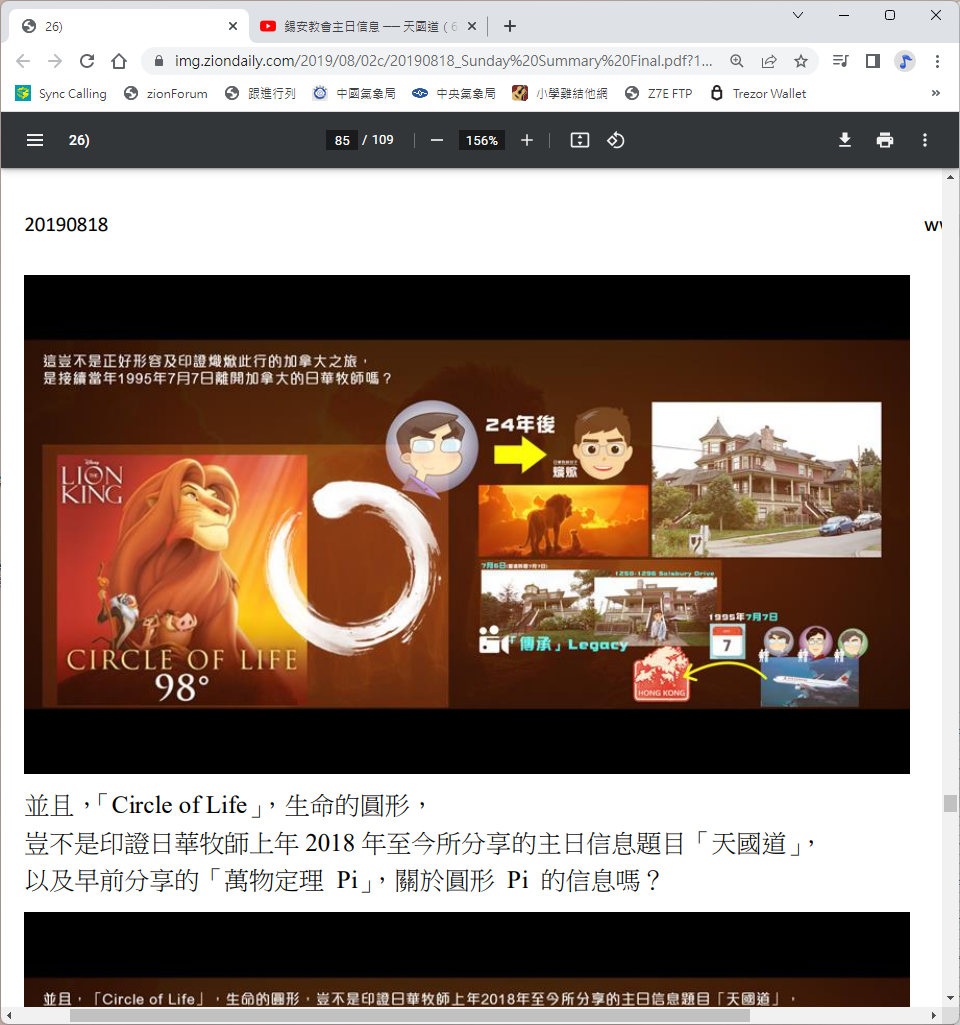Switch to the 26) PDF tab

pyautogui.click(x=128, y=26)
